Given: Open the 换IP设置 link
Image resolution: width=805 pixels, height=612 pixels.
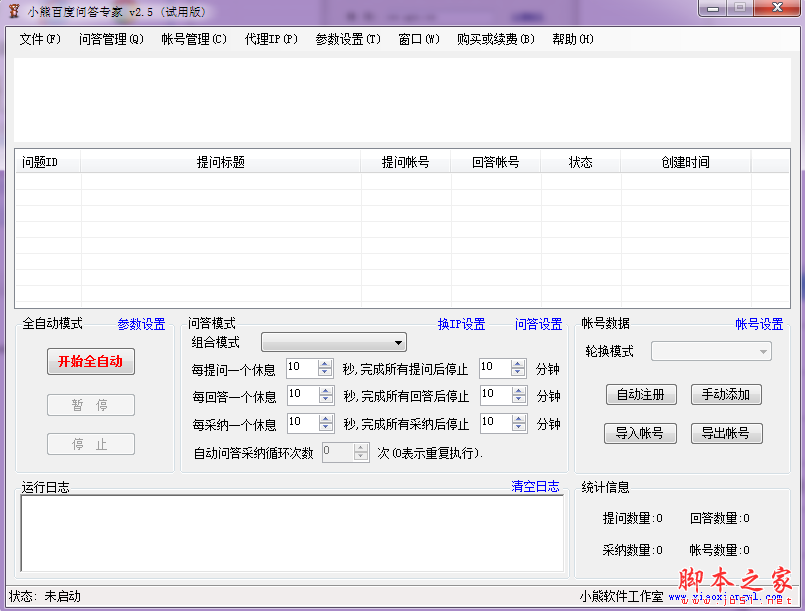Looking at the screenshot, I should coord(461,324).
